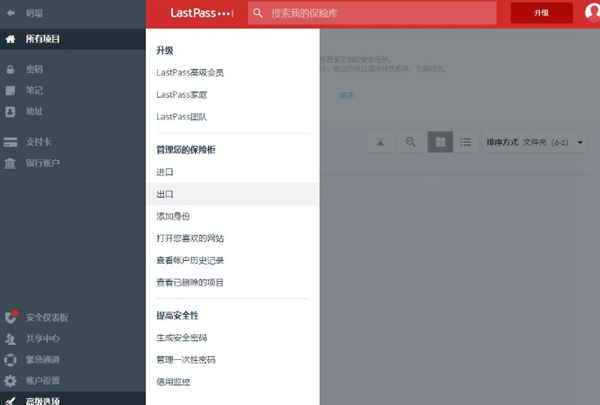
Task: Open 共享中心 people icon
Action: 10,339
